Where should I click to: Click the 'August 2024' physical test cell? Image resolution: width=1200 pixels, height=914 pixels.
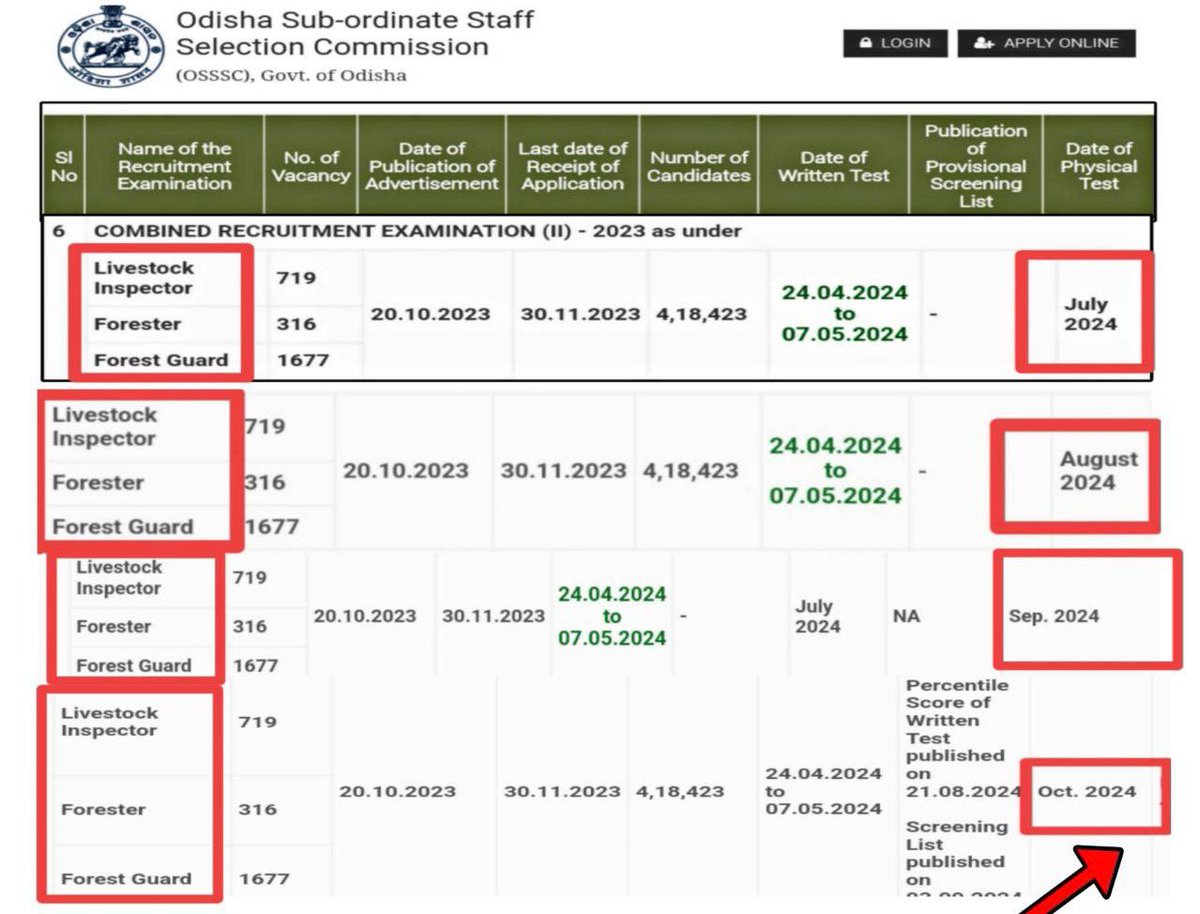(1099, 471)
